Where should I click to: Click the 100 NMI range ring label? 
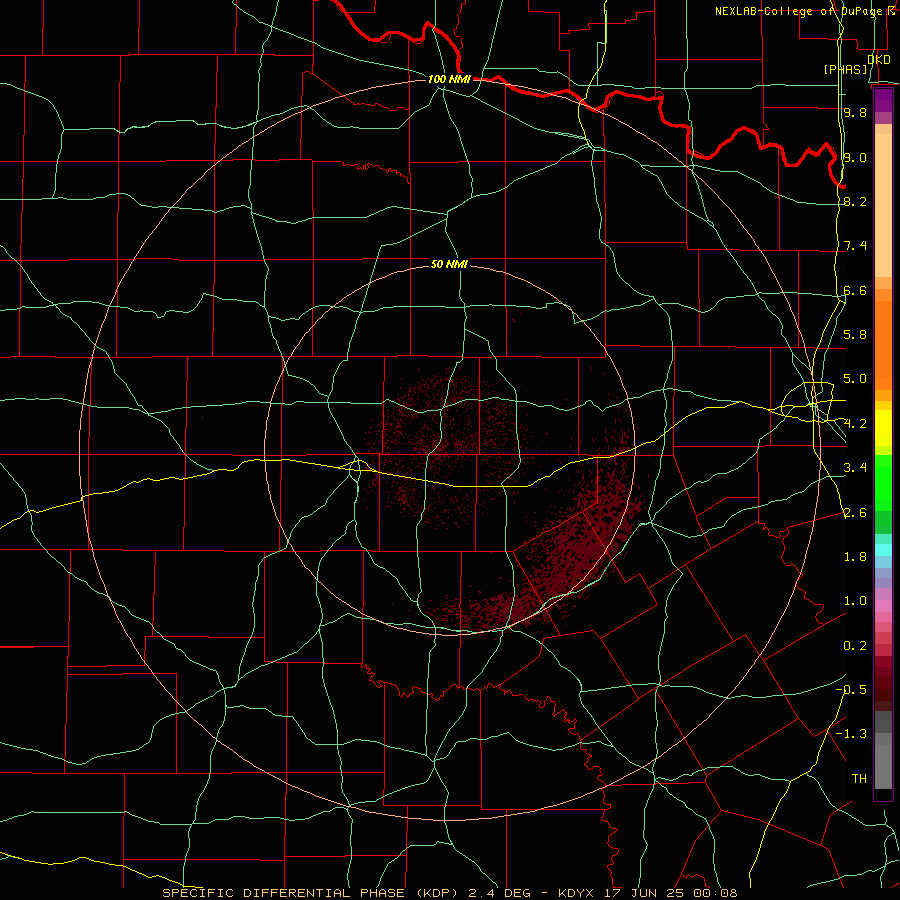(x=449, y=79)
